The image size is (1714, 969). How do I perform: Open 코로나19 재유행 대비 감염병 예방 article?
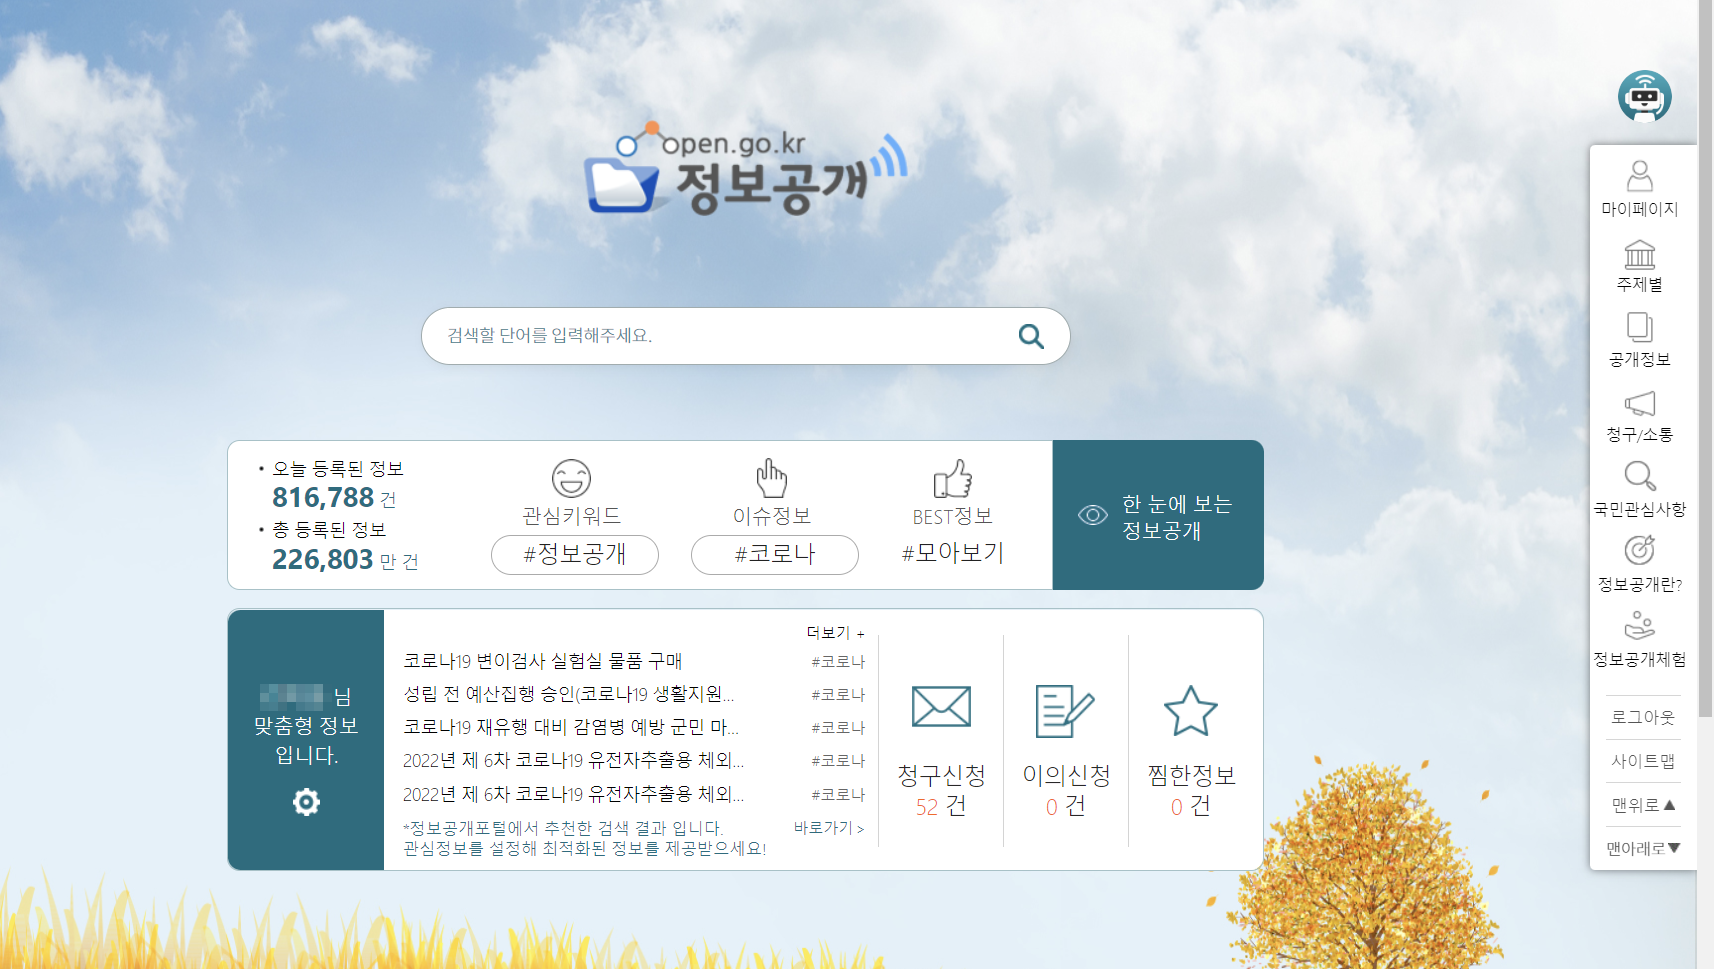[x=571, y=727]
